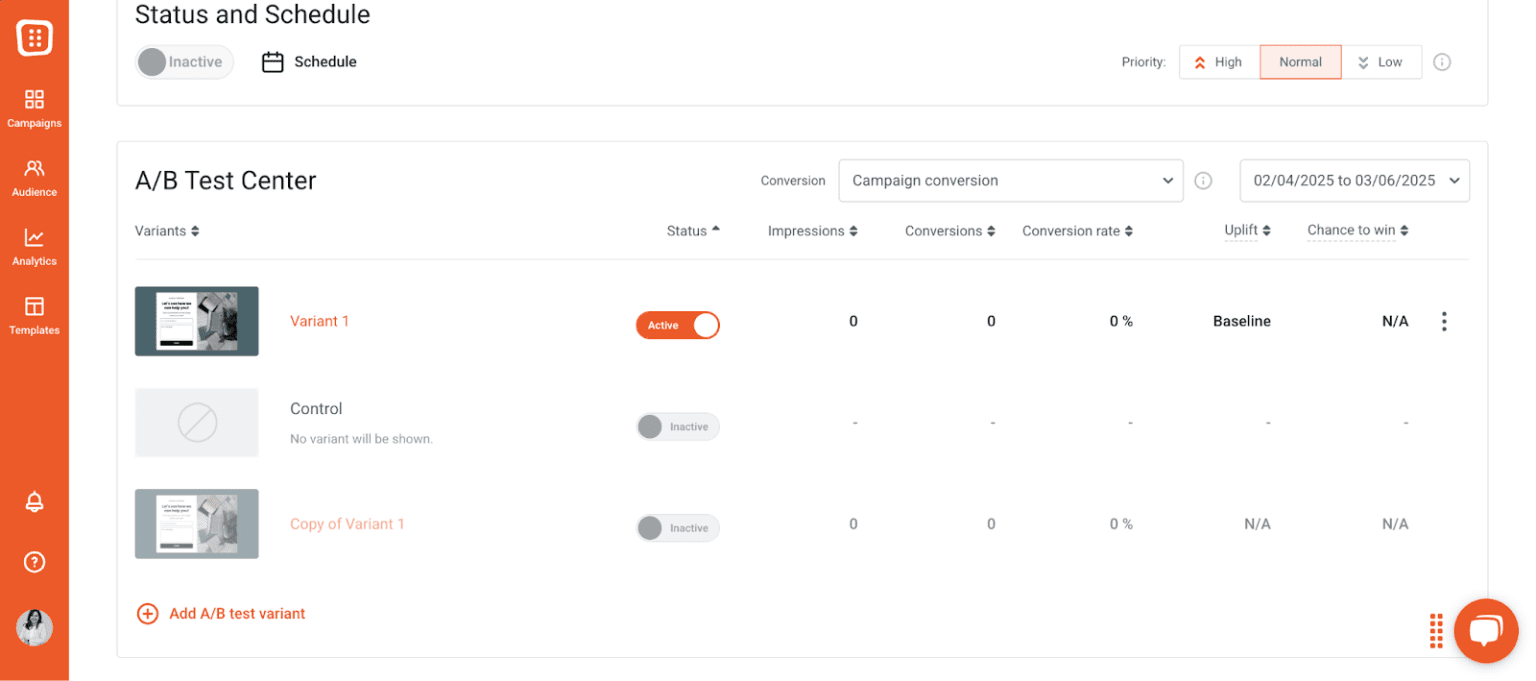Screen dimensions: 1536x681
Task: Open the live chat bubble
Action: coord(1485,630)
